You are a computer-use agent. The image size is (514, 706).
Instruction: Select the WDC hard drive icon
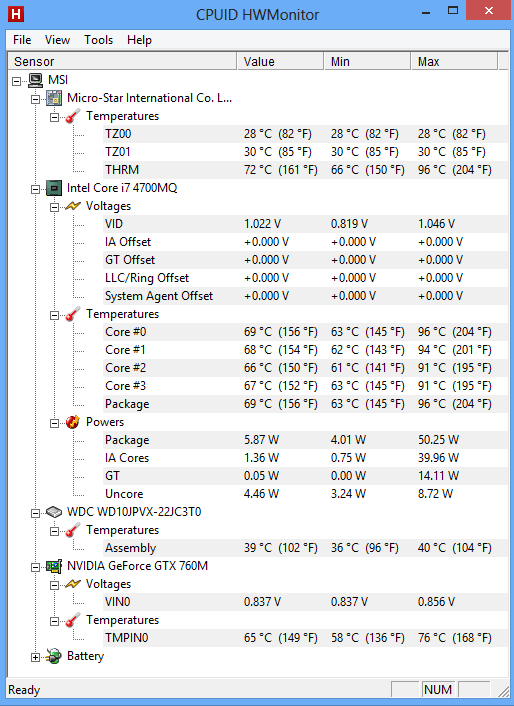[54, 512]
